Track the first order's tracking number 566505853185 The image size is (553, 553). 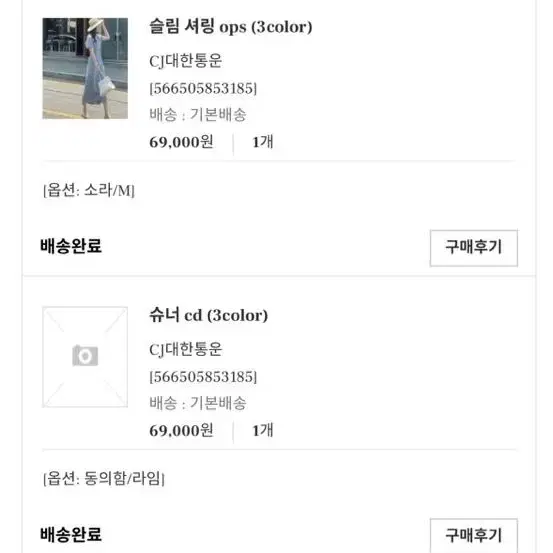click(203, 88)
